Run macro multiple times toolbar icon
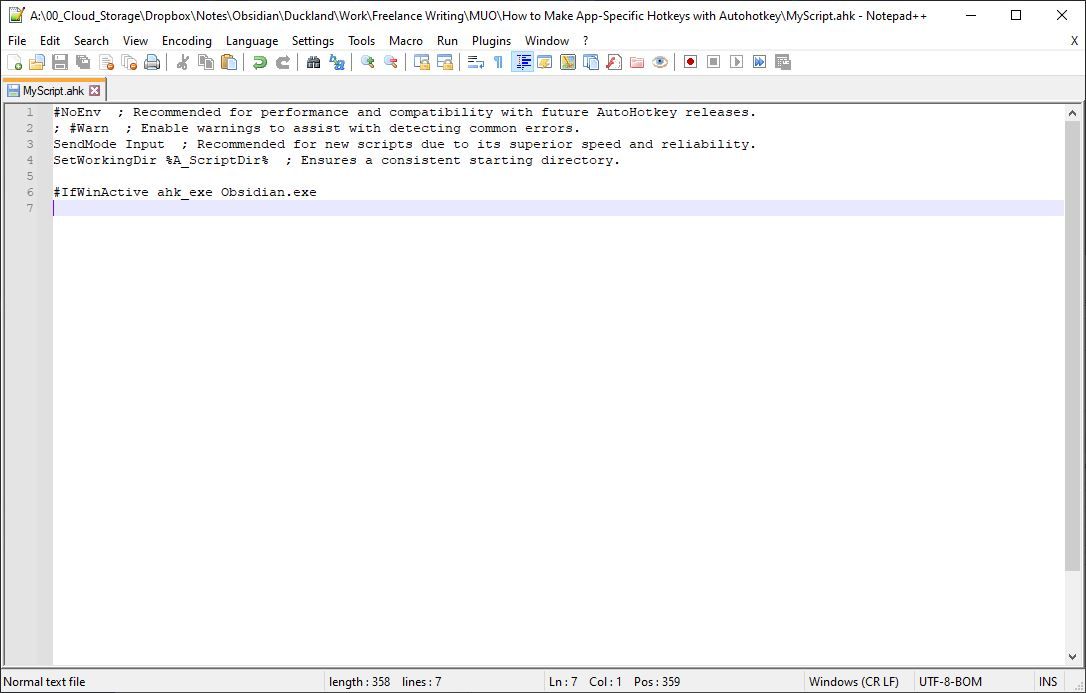The width and height of the screenshot is (1086, 693). [x=760, y=62]
